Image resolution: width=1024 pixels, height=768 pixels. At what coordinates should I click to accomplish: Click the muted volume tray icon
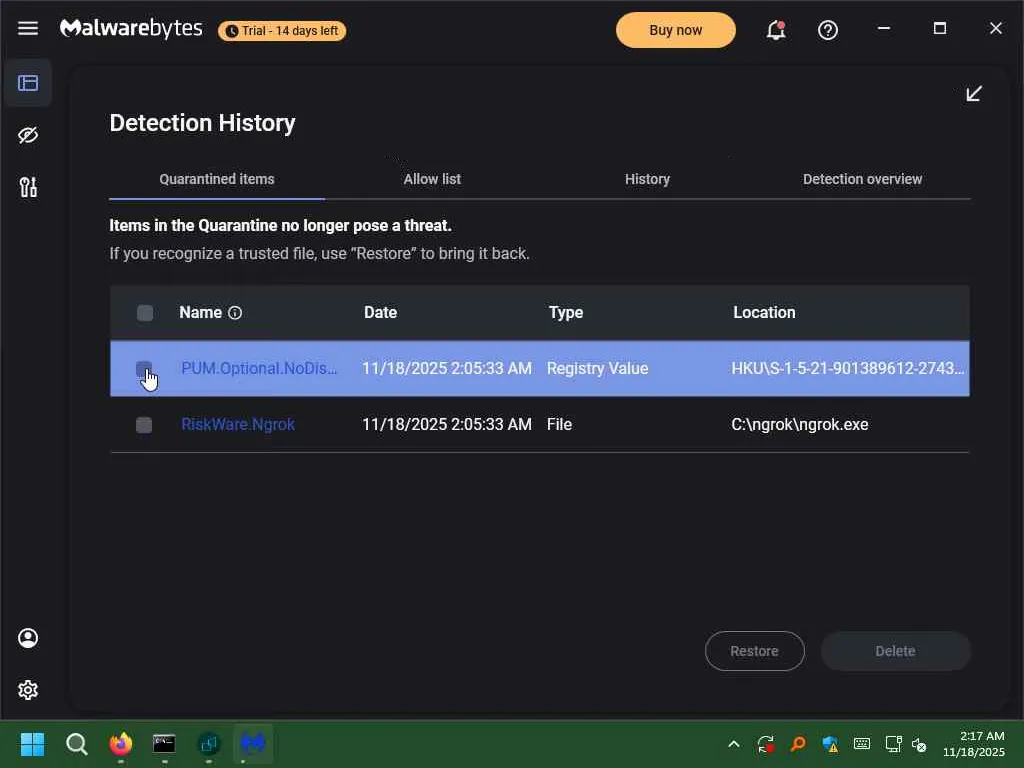(x=920, y=744)
